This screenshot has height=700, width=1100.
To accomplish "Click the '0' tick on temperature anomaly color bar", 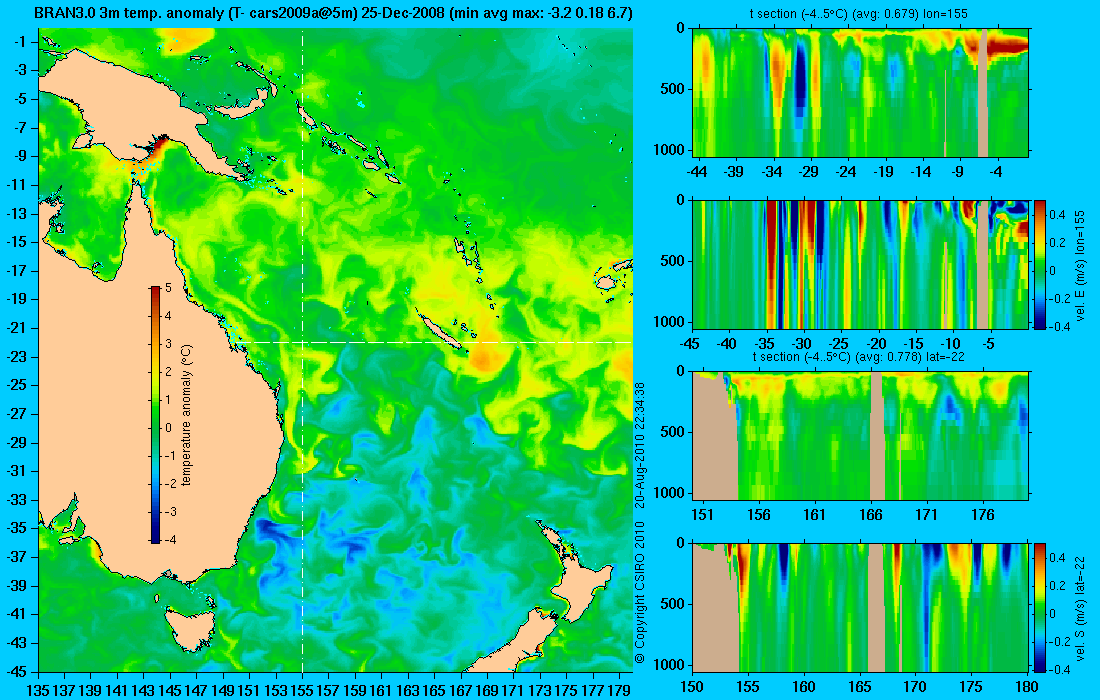I will pos(168,428).
